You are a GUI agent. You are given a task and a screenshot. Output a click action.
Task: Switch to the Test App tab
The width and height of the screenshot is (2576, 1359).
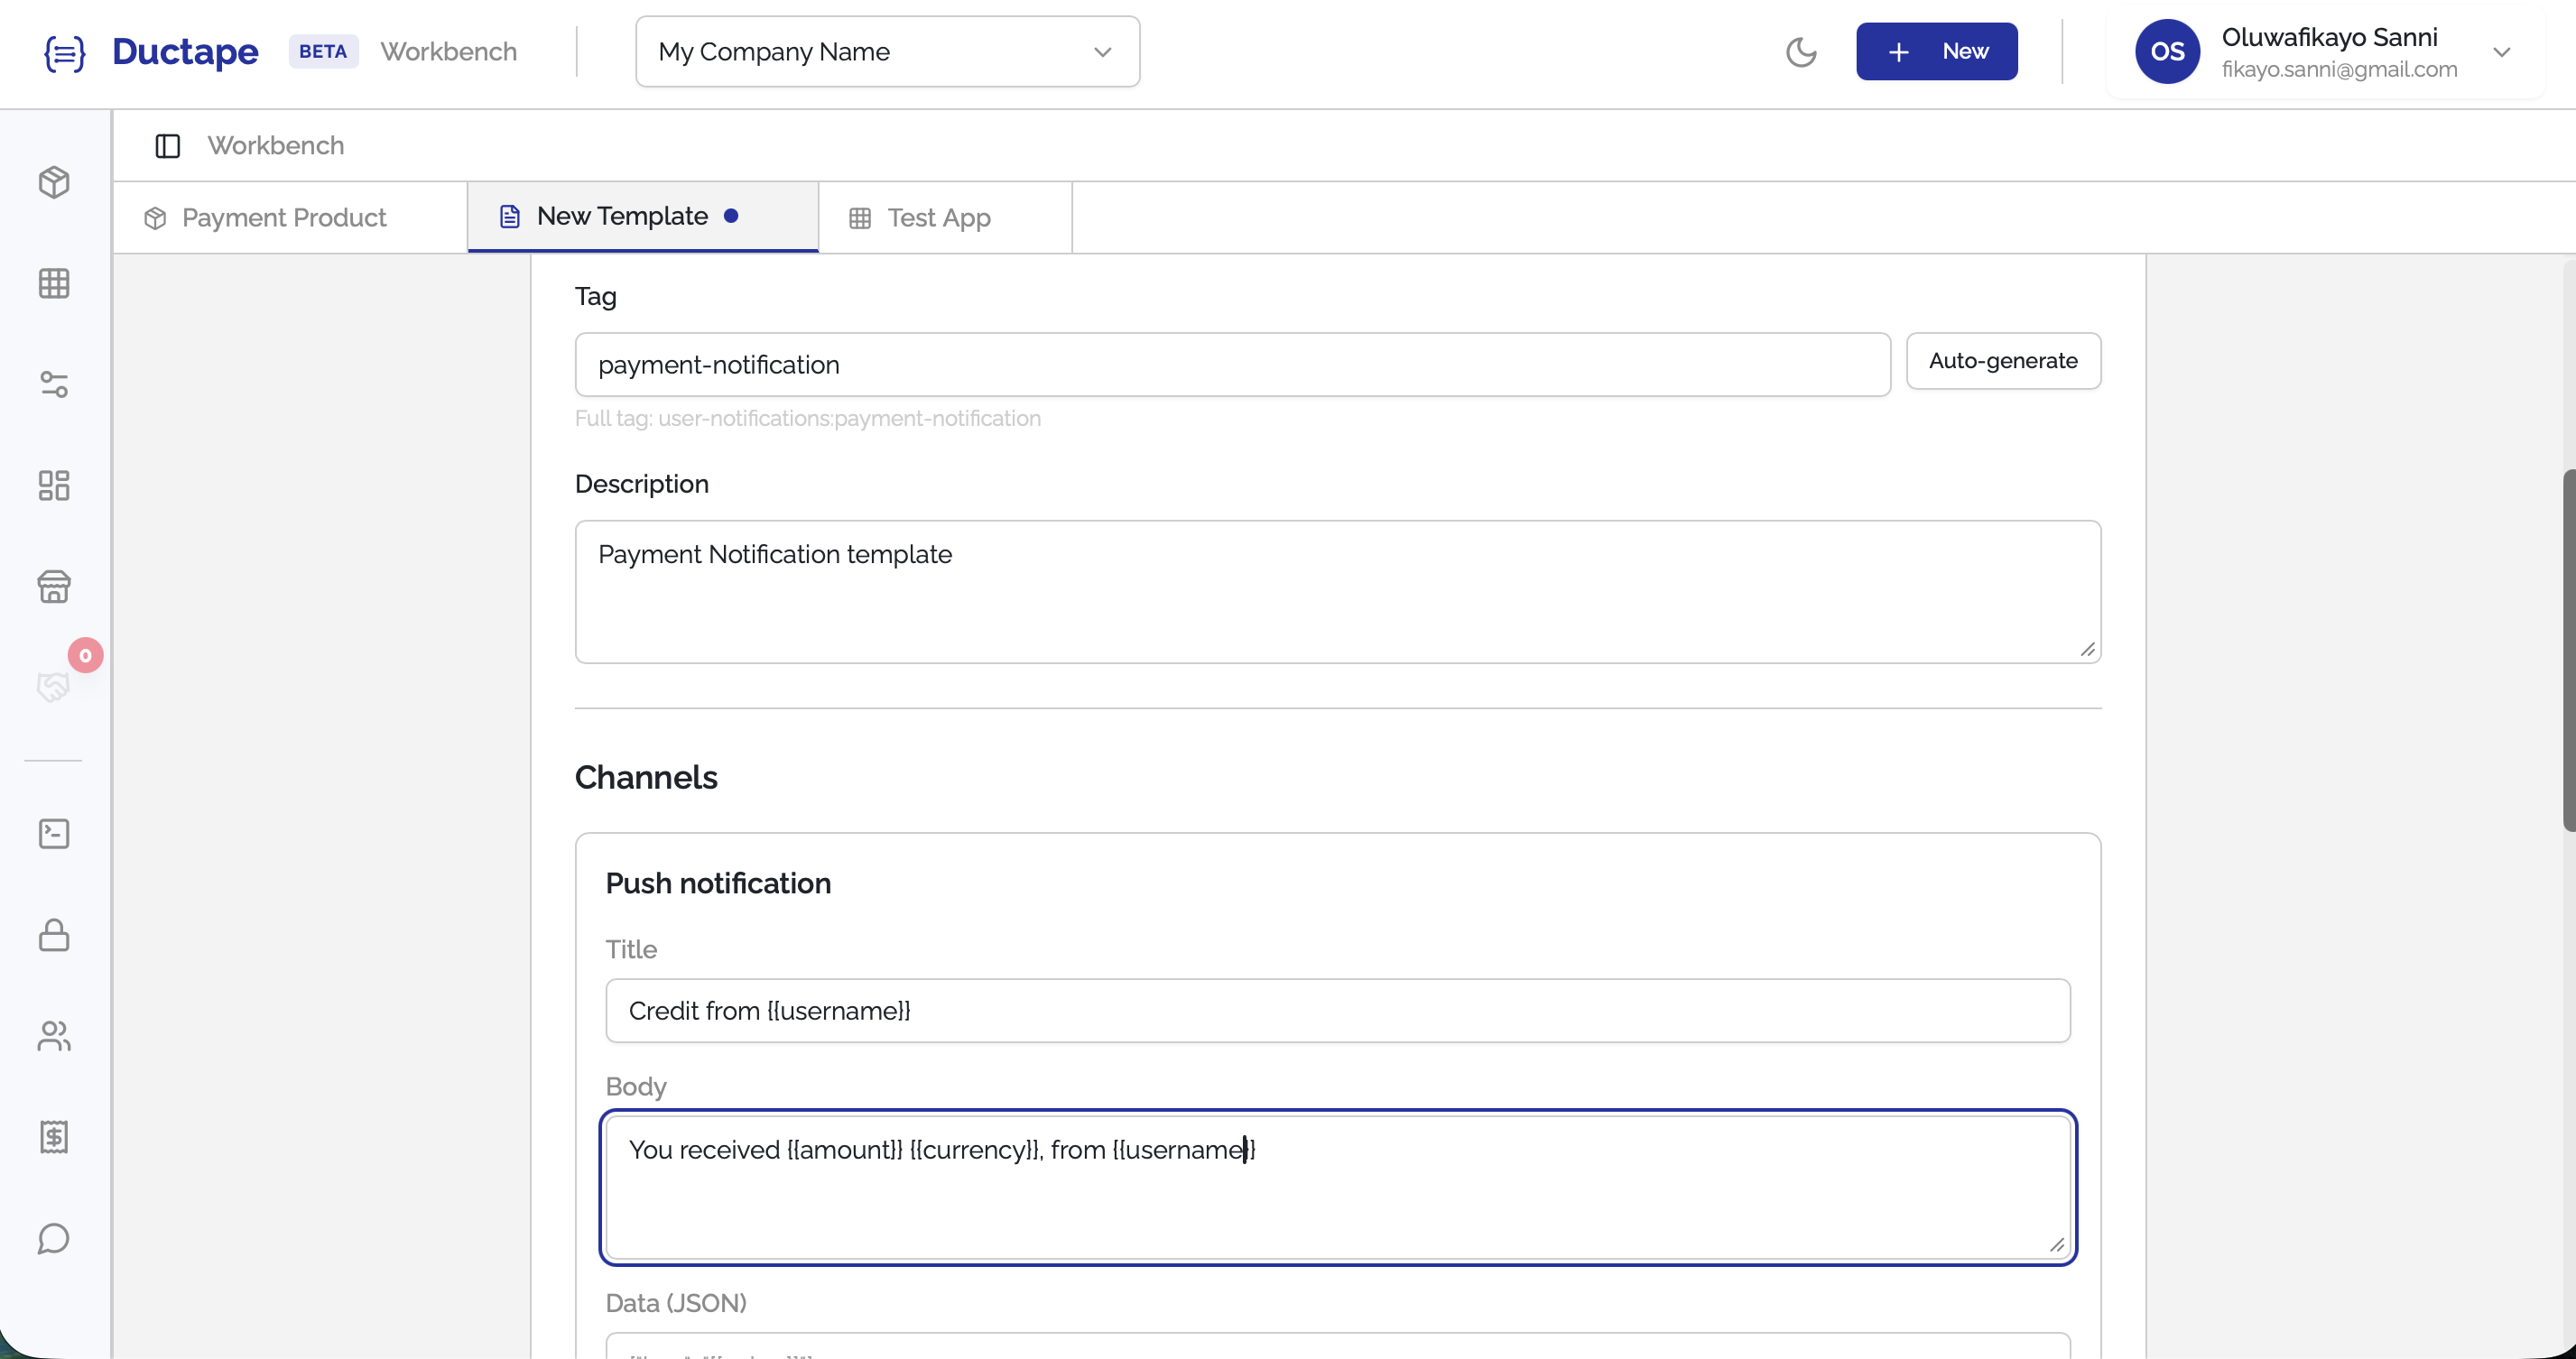[x=938, y=217]
